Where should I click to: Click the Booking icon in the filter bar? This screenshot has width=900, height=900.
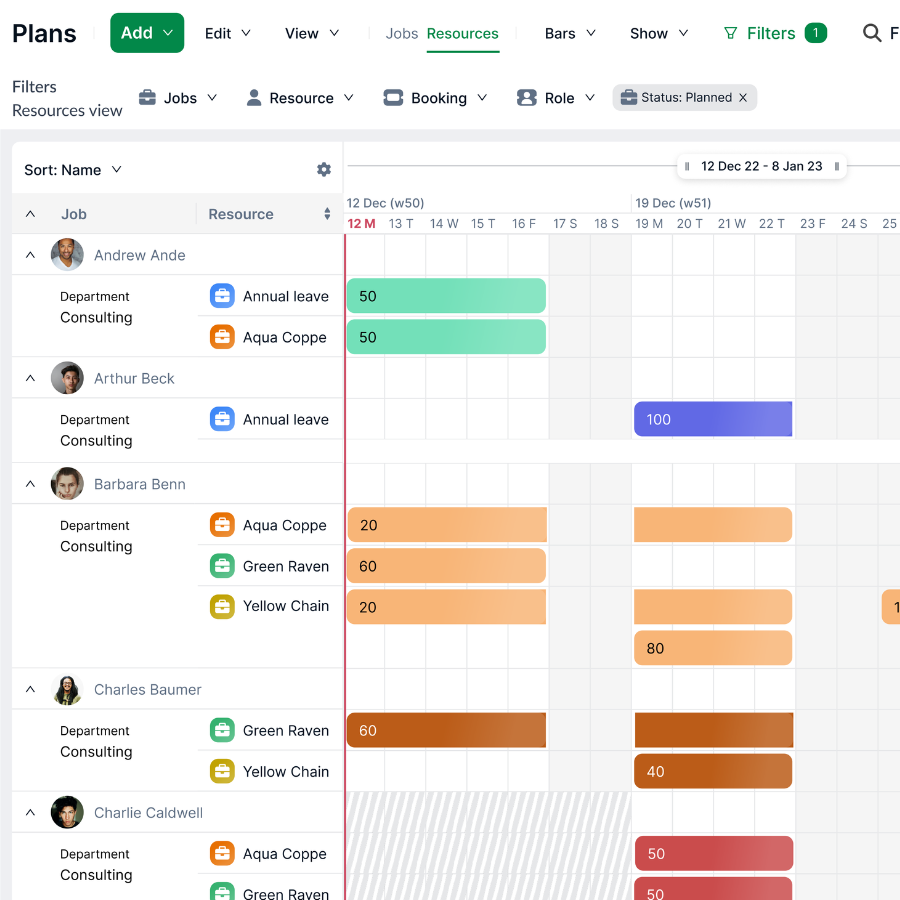tap(391, 97)
